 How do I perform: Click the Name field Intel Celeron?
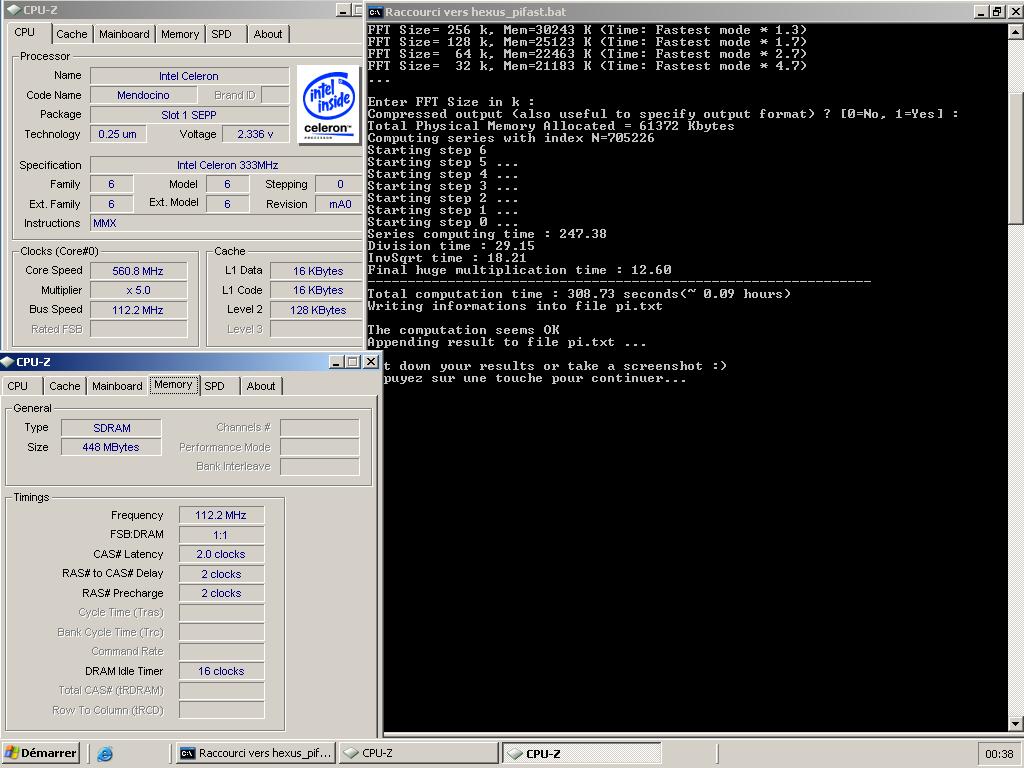pyautogui.click(x=189, y=76)
